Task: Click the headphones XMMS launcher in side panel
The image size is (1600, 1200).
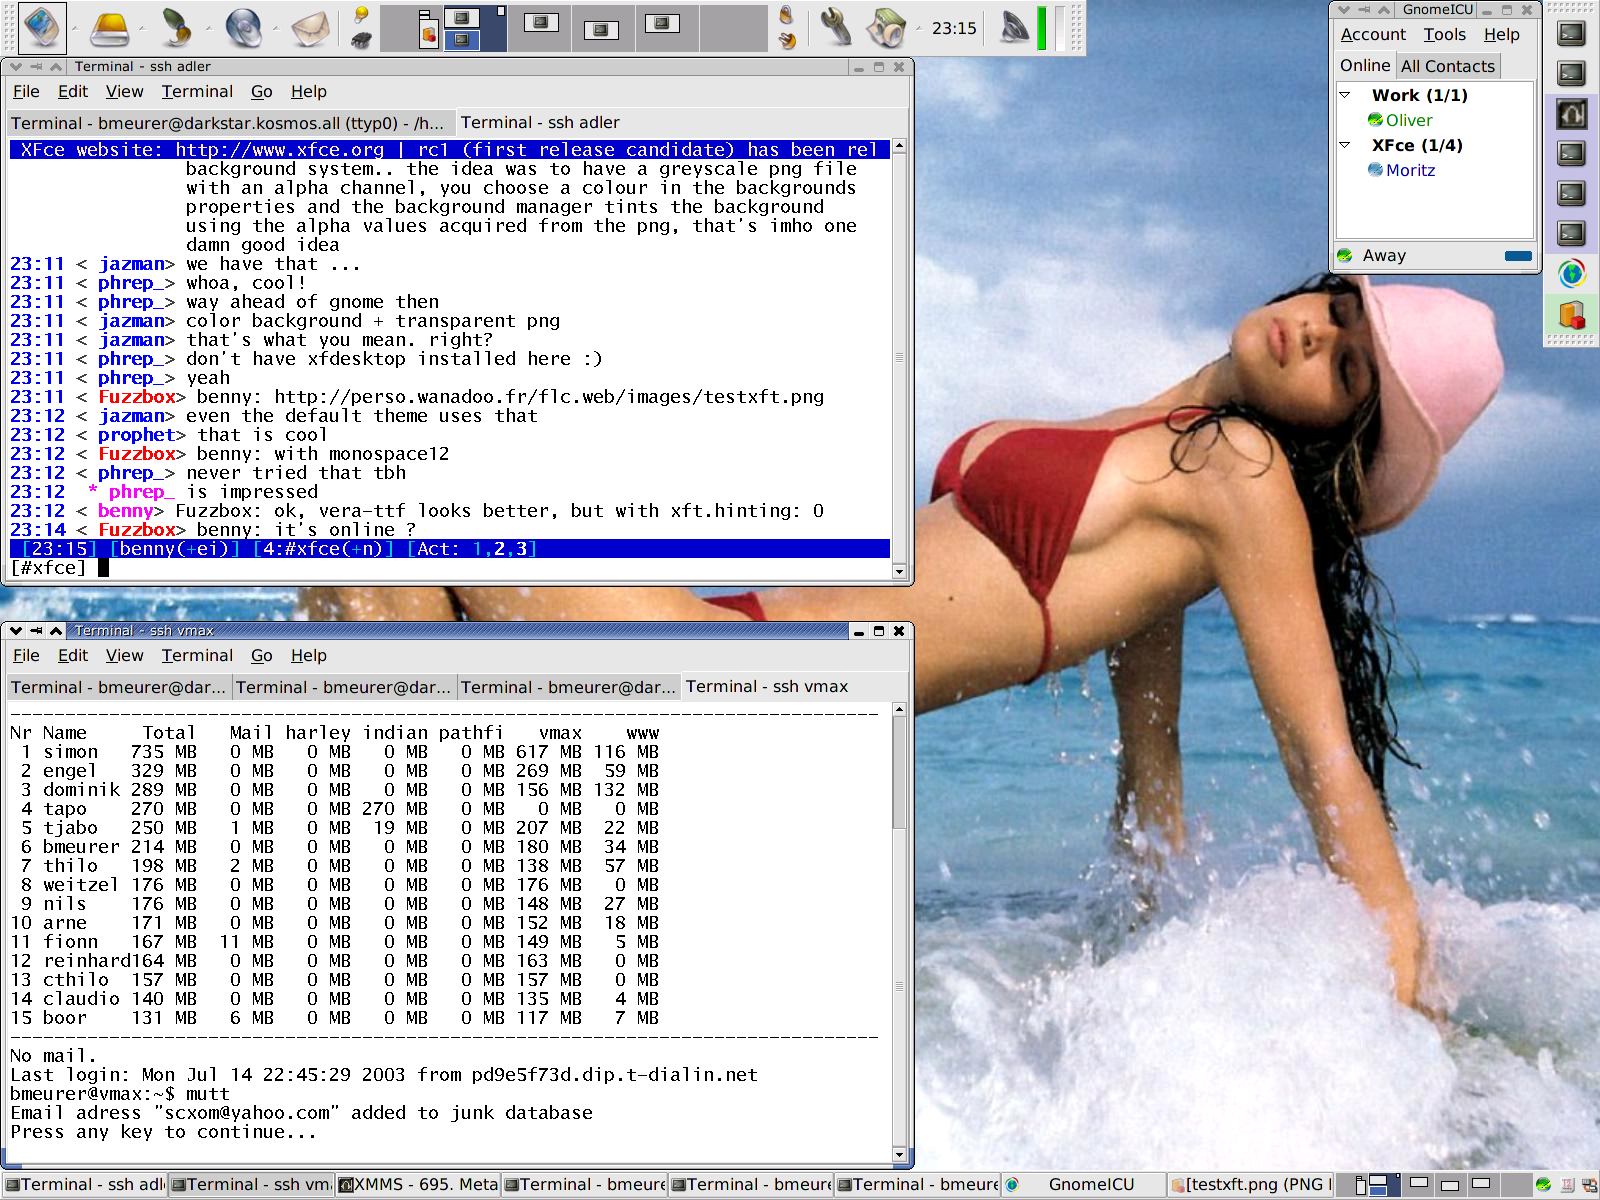Action: tap(1572, 114)
